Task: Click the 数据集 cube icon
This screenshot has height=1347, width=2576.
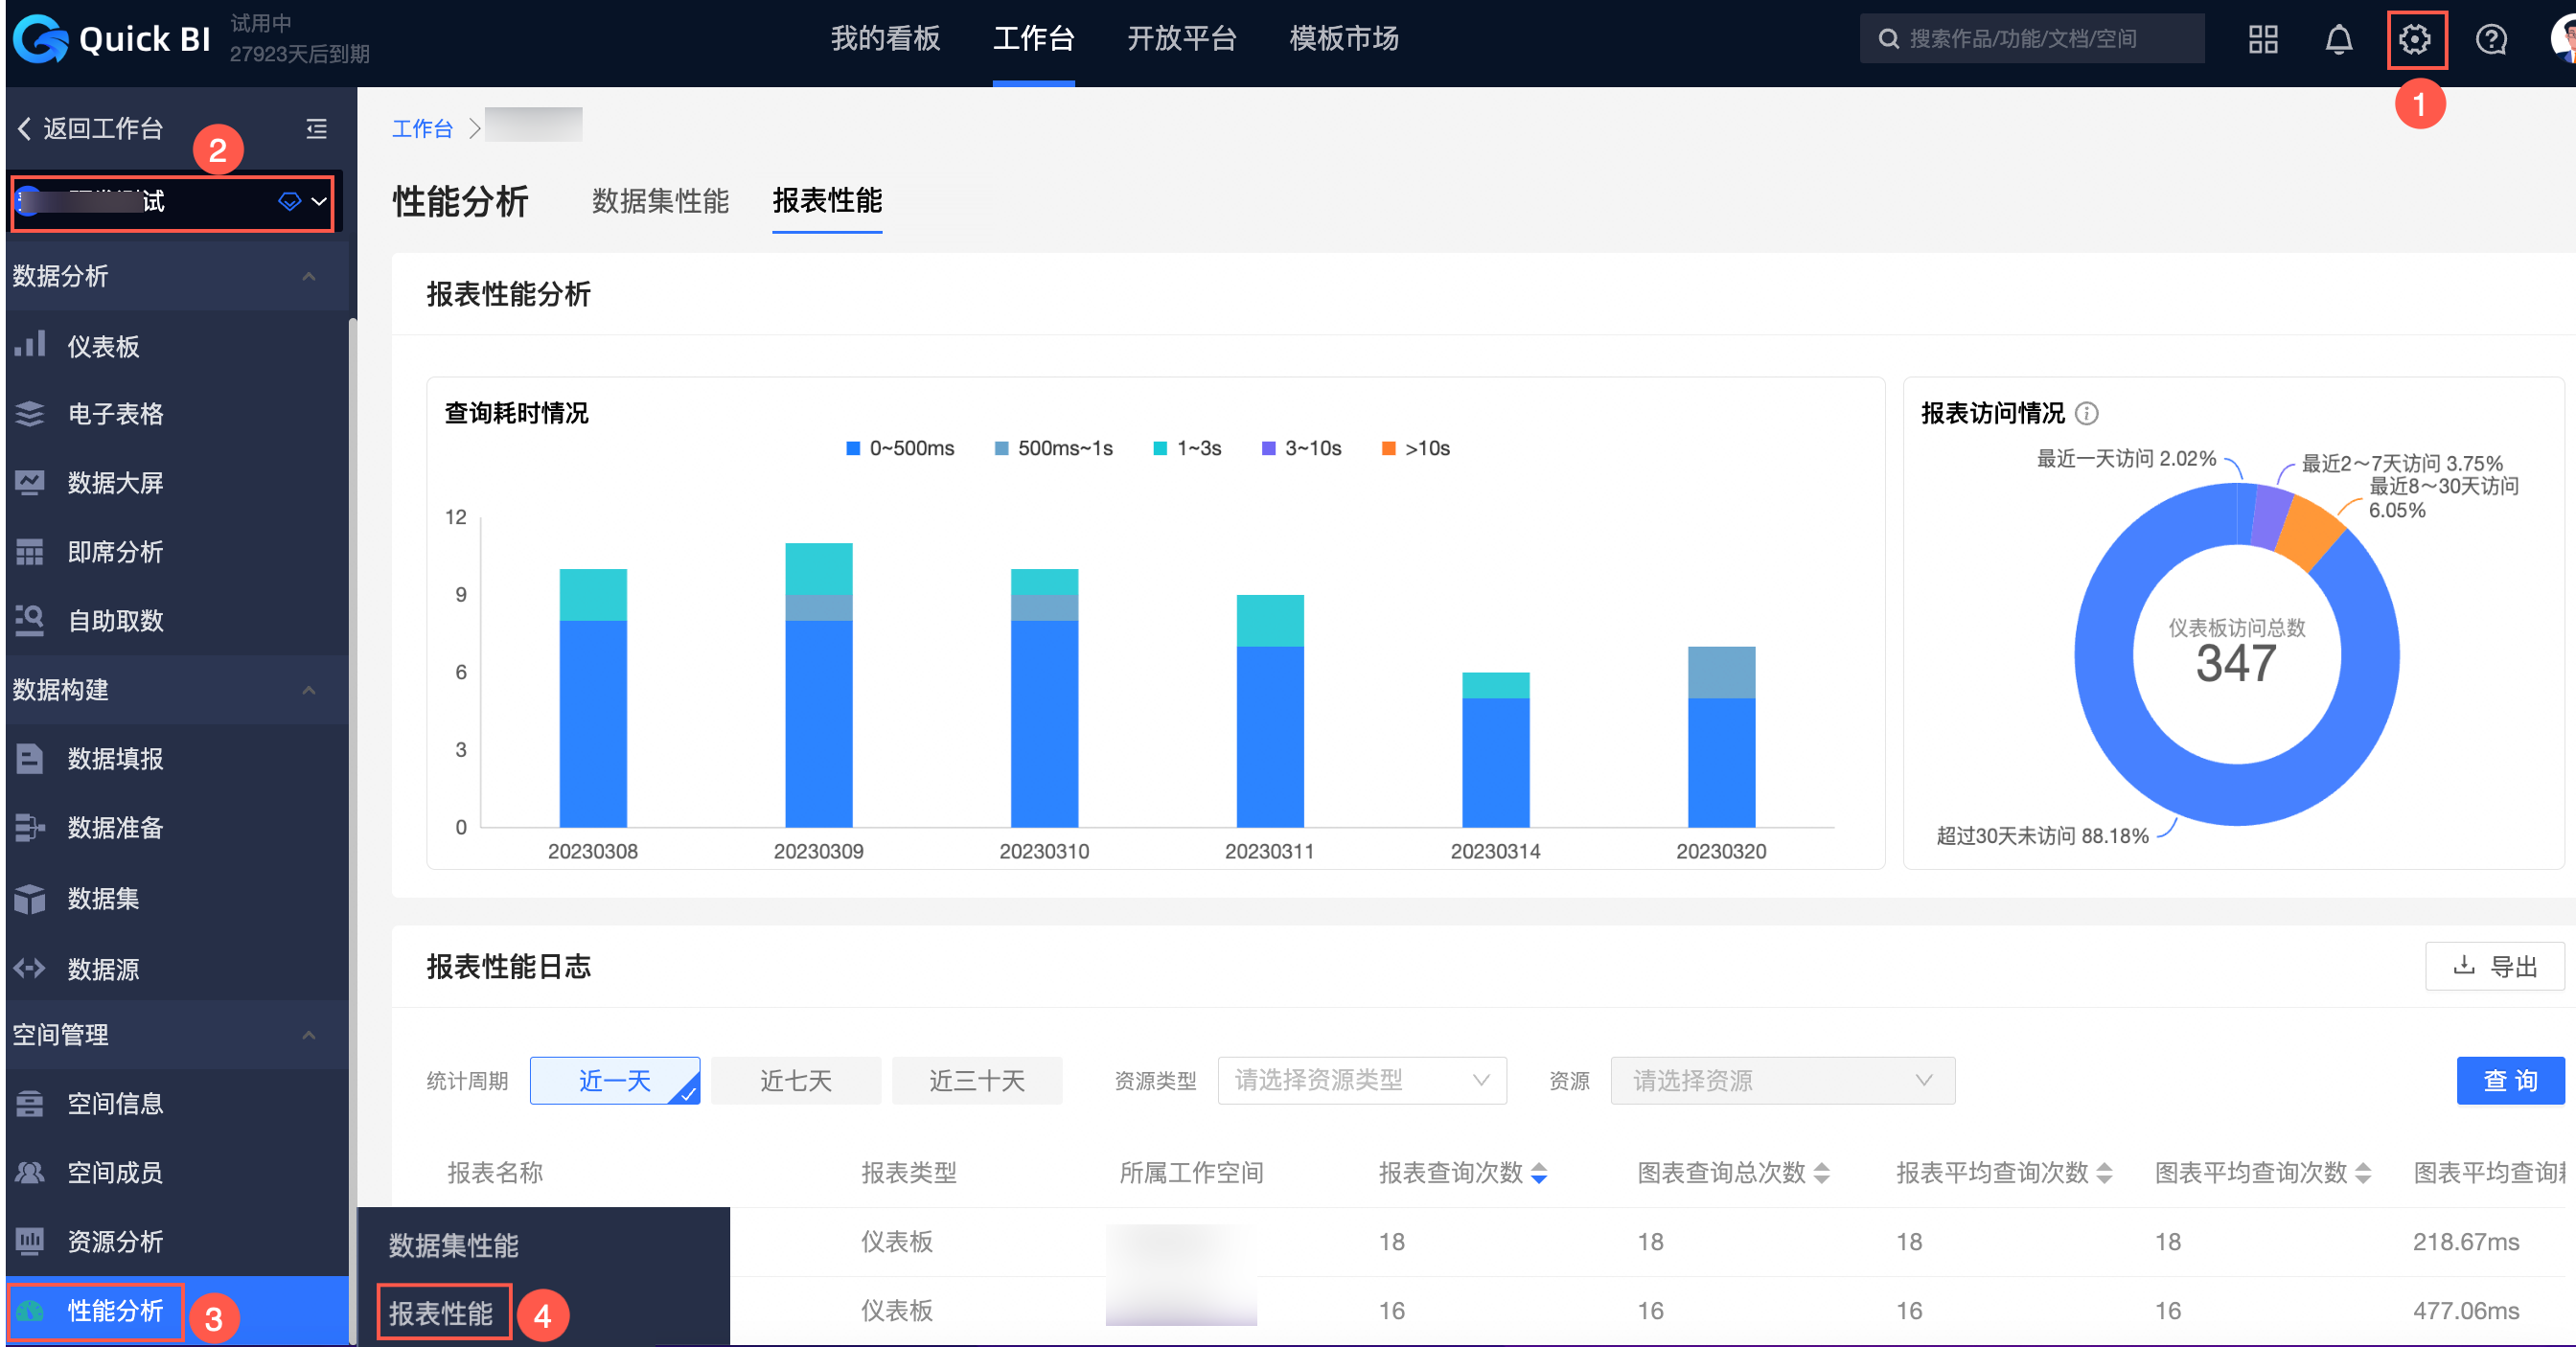Action: click(x=30, y=898)
